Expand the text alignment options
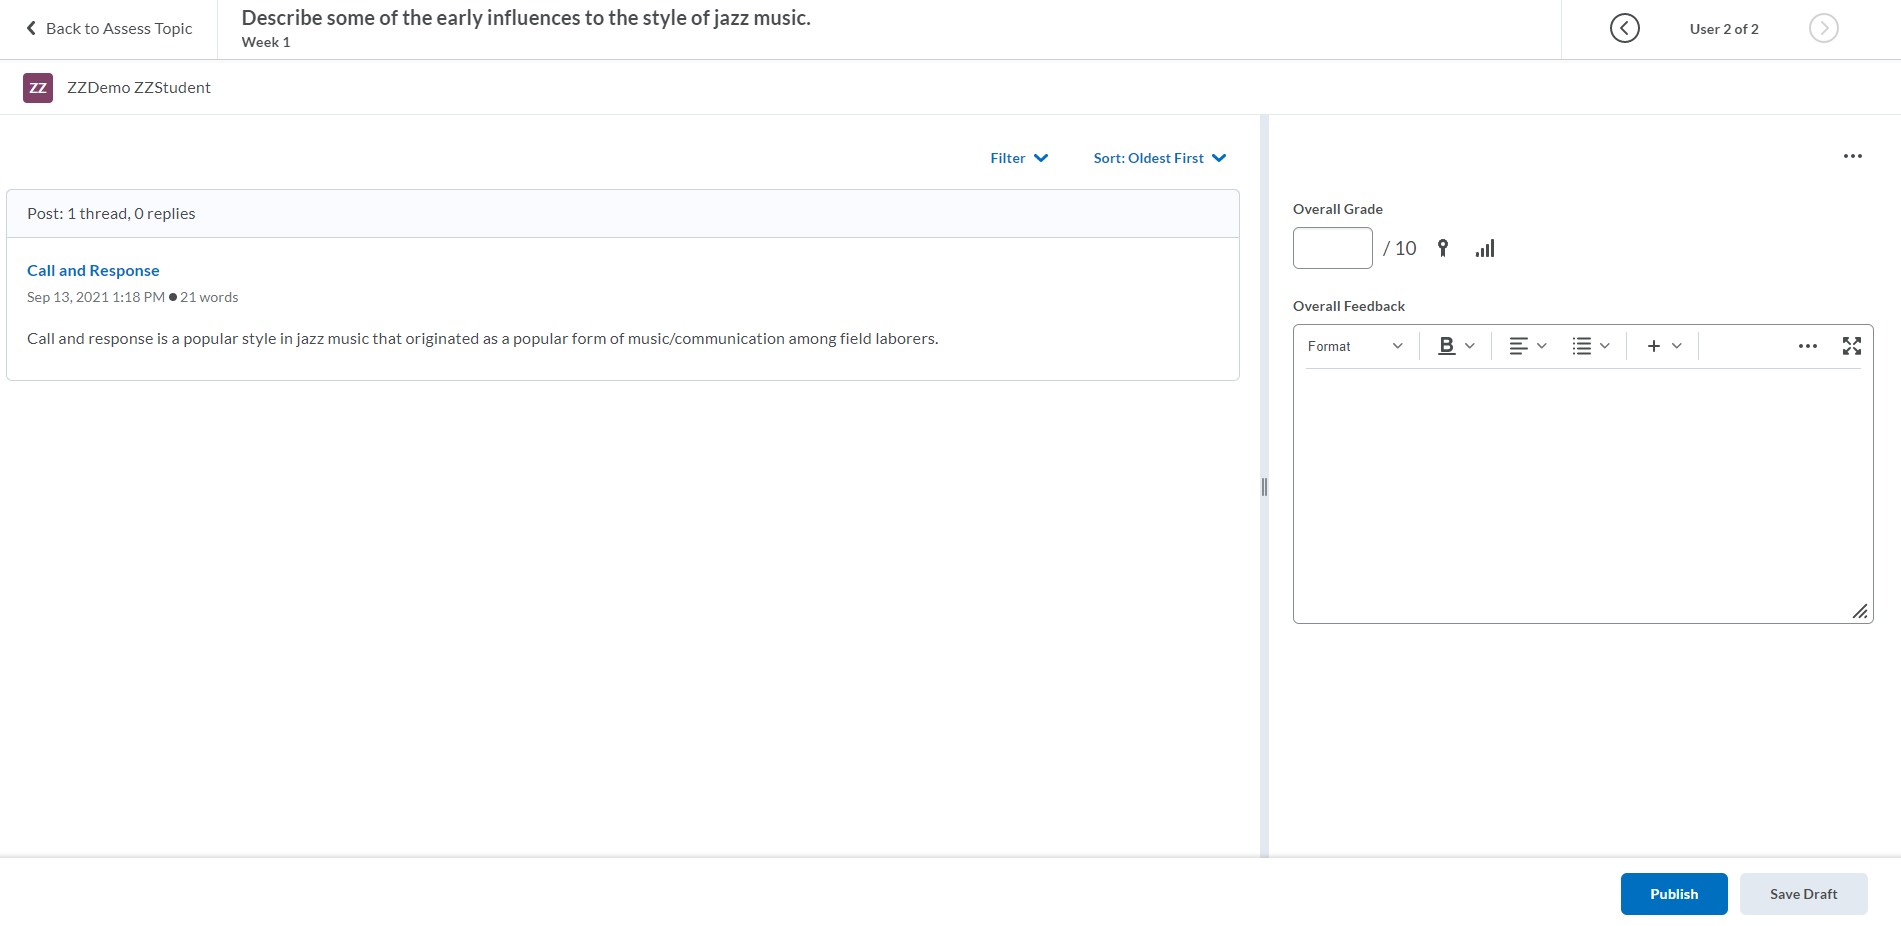The image size is (1901, 926). click(1527, 346)
